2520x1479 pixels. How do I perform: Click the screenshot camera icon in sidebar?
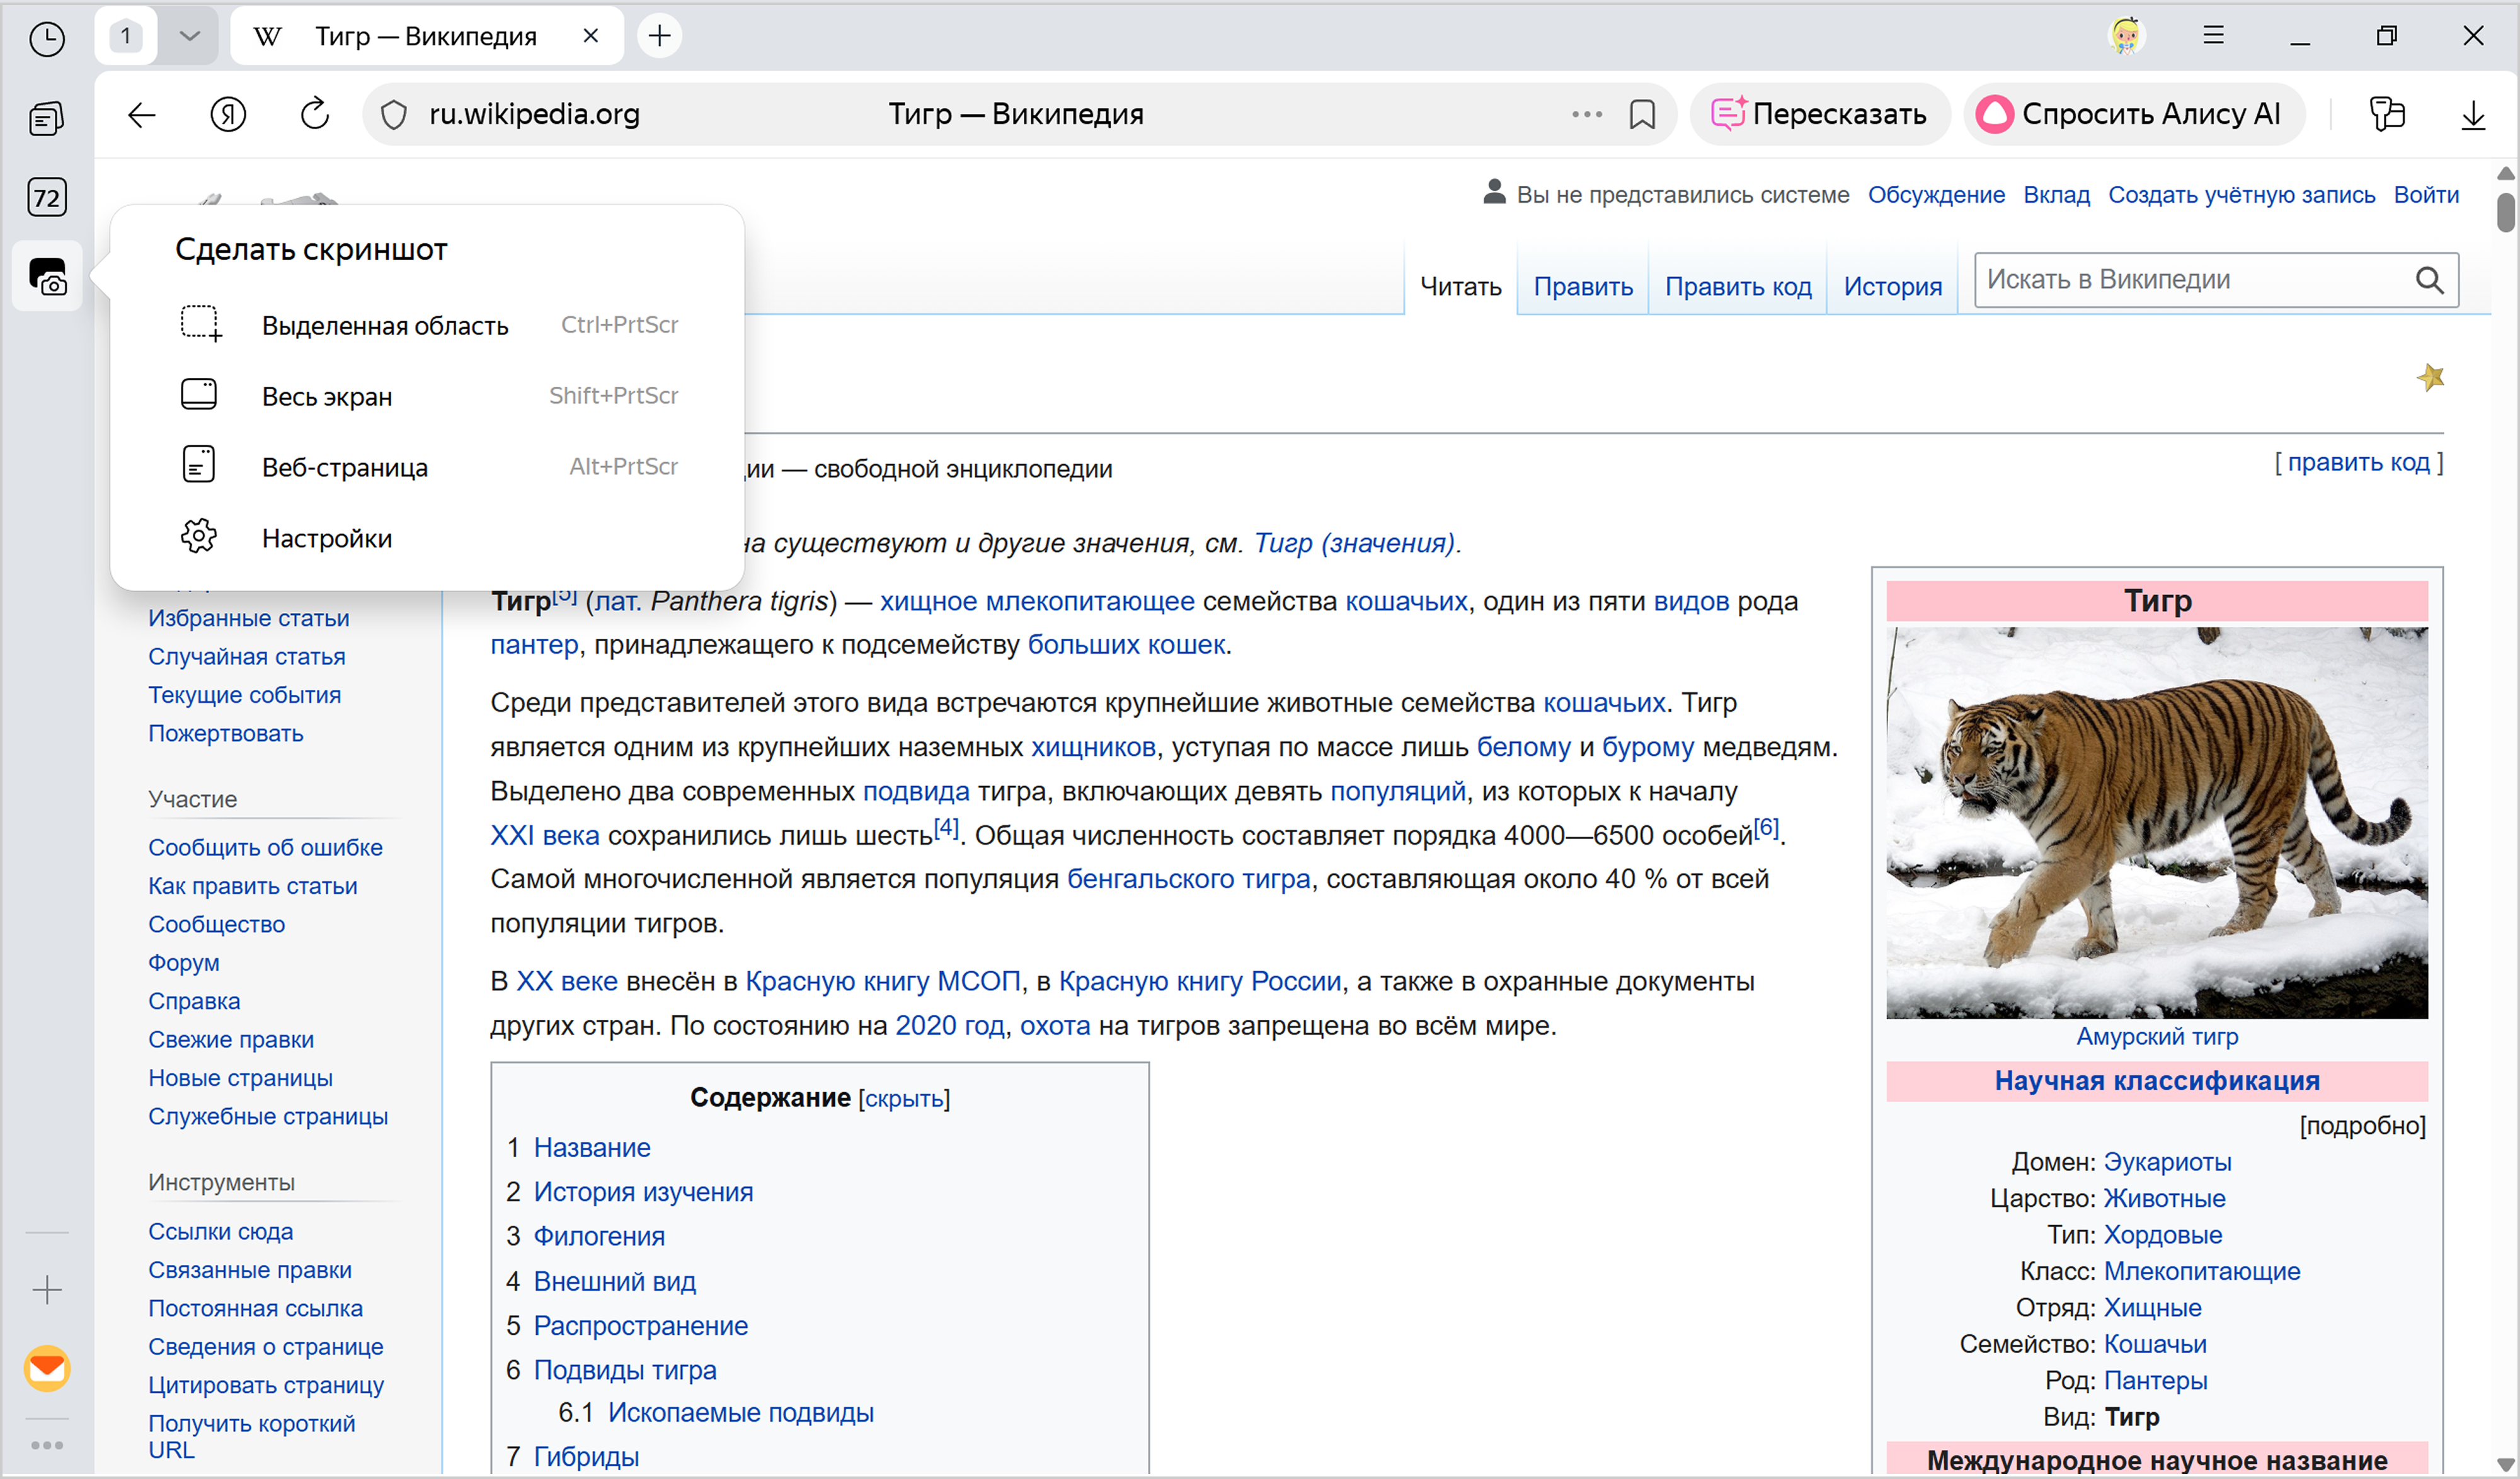(x=47, y=277)
